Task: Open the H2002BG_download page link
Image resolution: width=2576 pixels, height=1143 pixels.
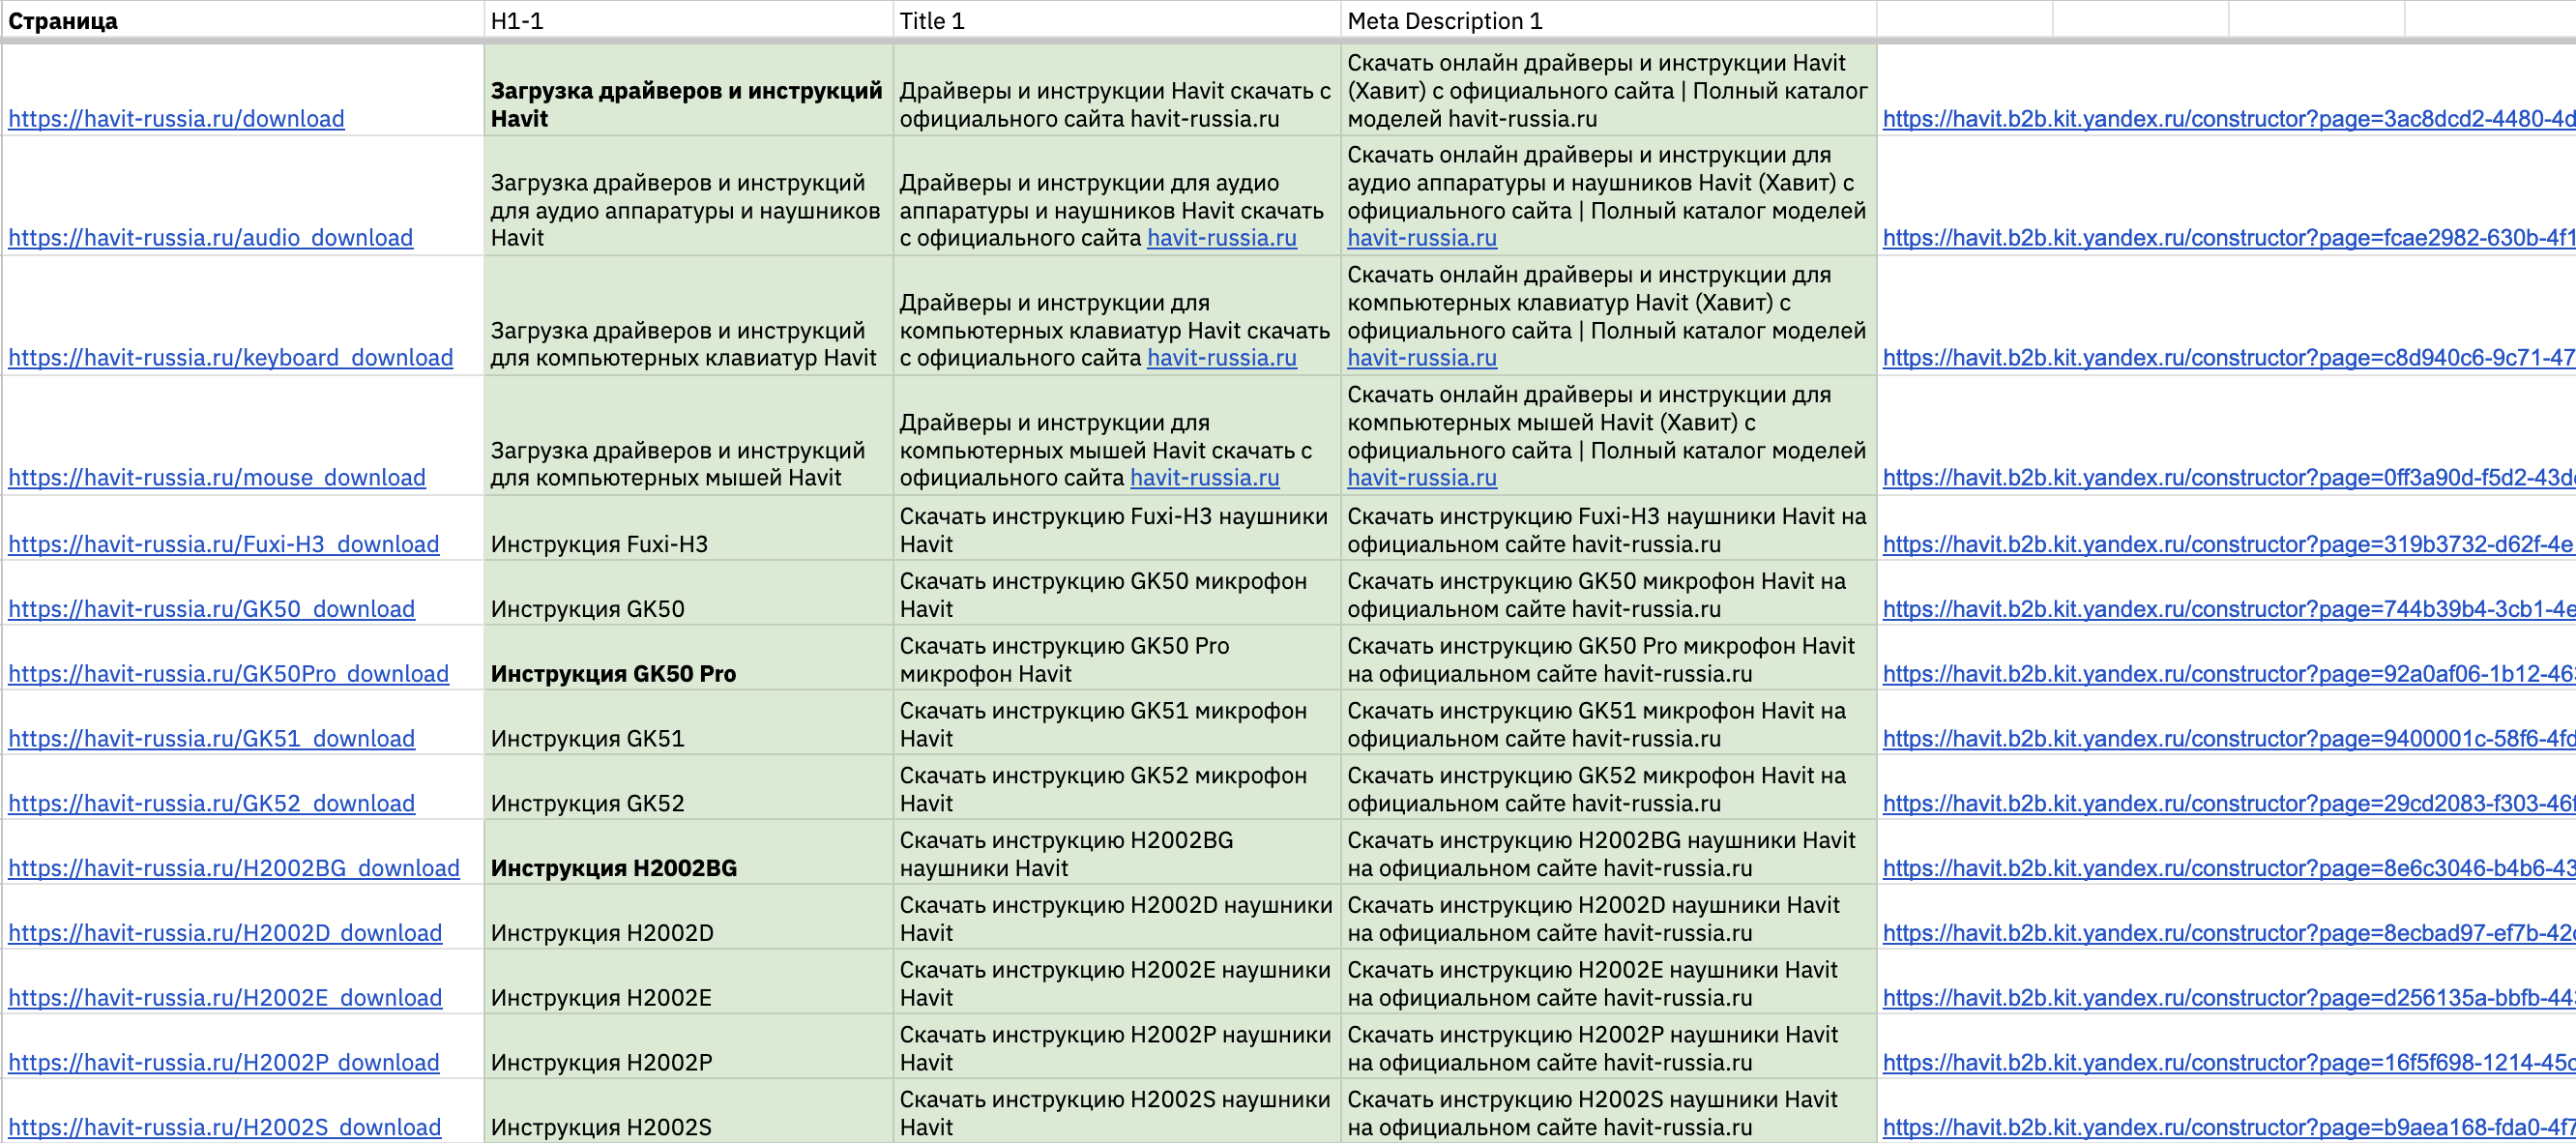Action: [x=234, y=868]
